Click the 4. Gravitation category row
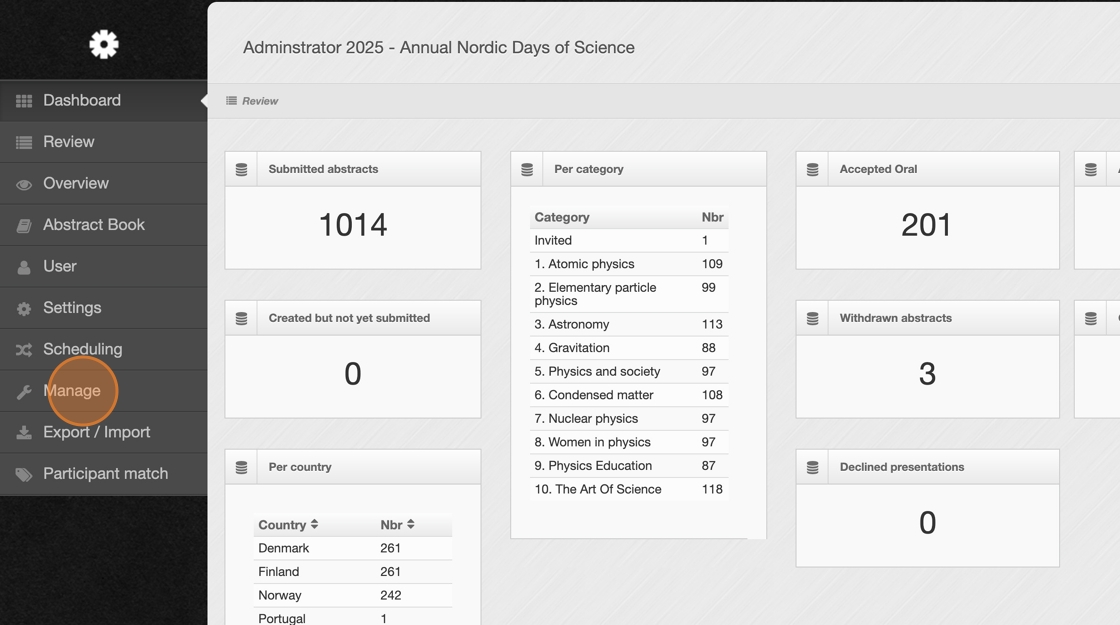Screen dimensions: 1120x625 click(629, 348)
